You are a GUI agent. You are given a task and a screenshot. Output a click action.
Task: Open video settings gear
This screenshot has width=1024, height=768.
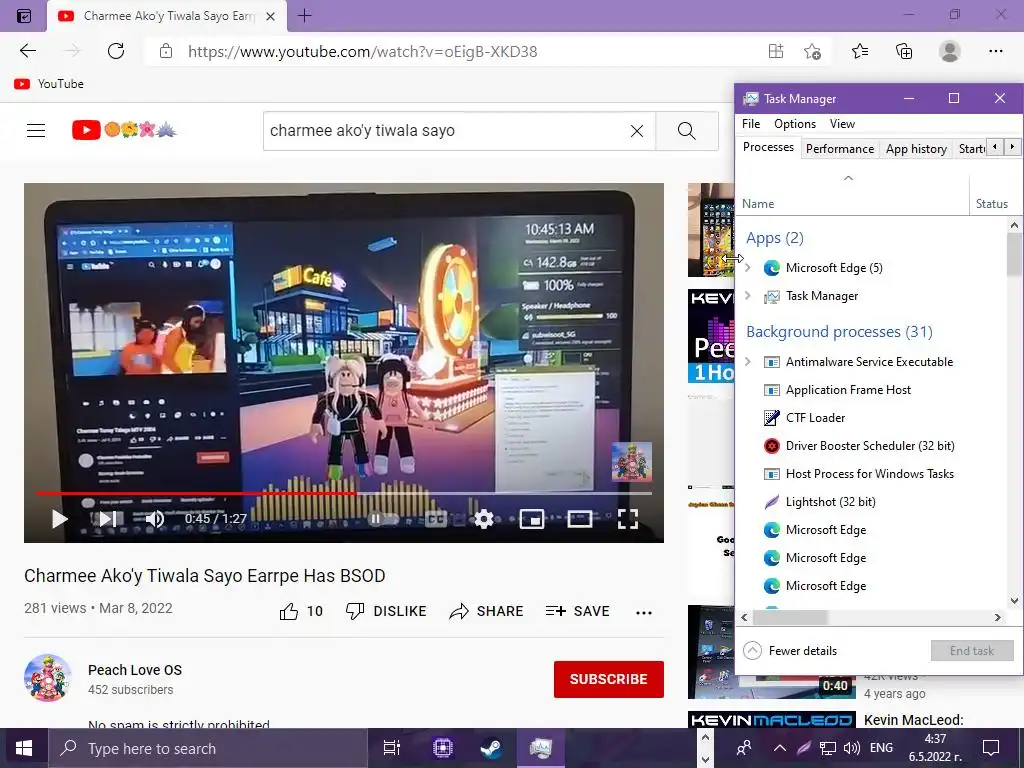[483, 519]
